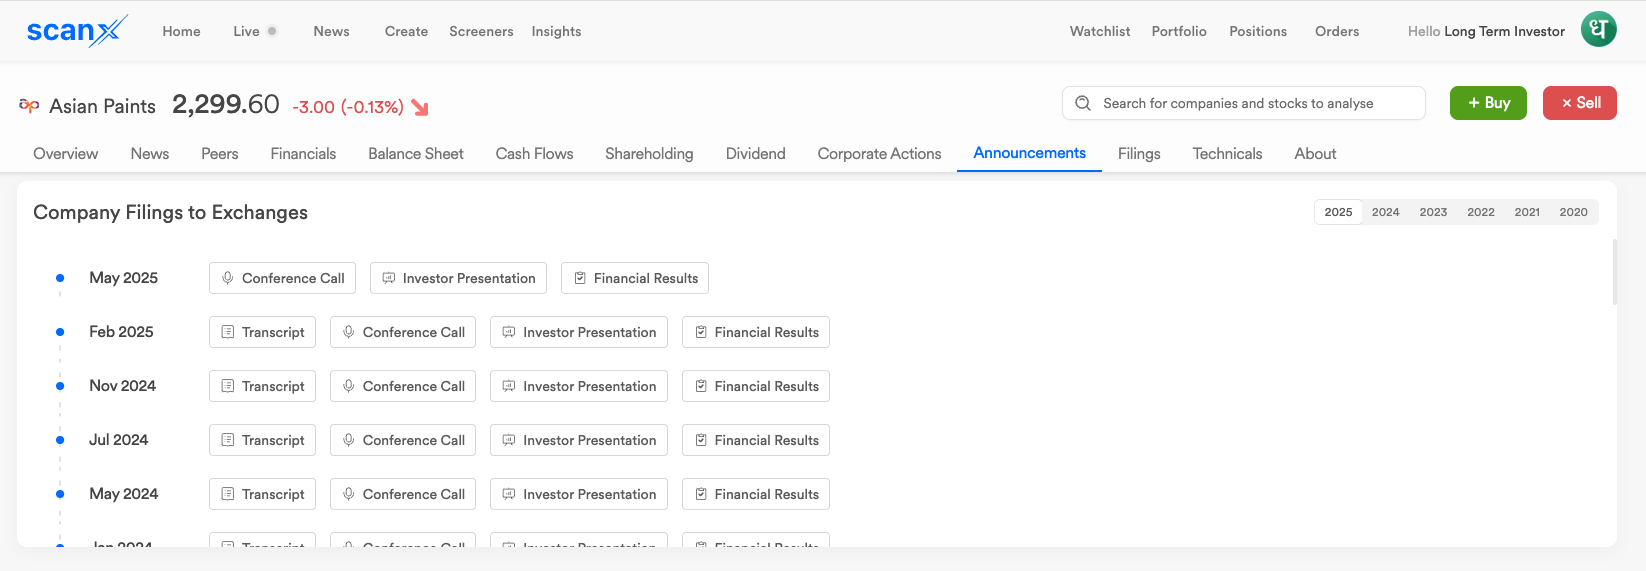Click document icon in Nov 2024 Transcript
1646x571 pixels.
click(228, 386)
